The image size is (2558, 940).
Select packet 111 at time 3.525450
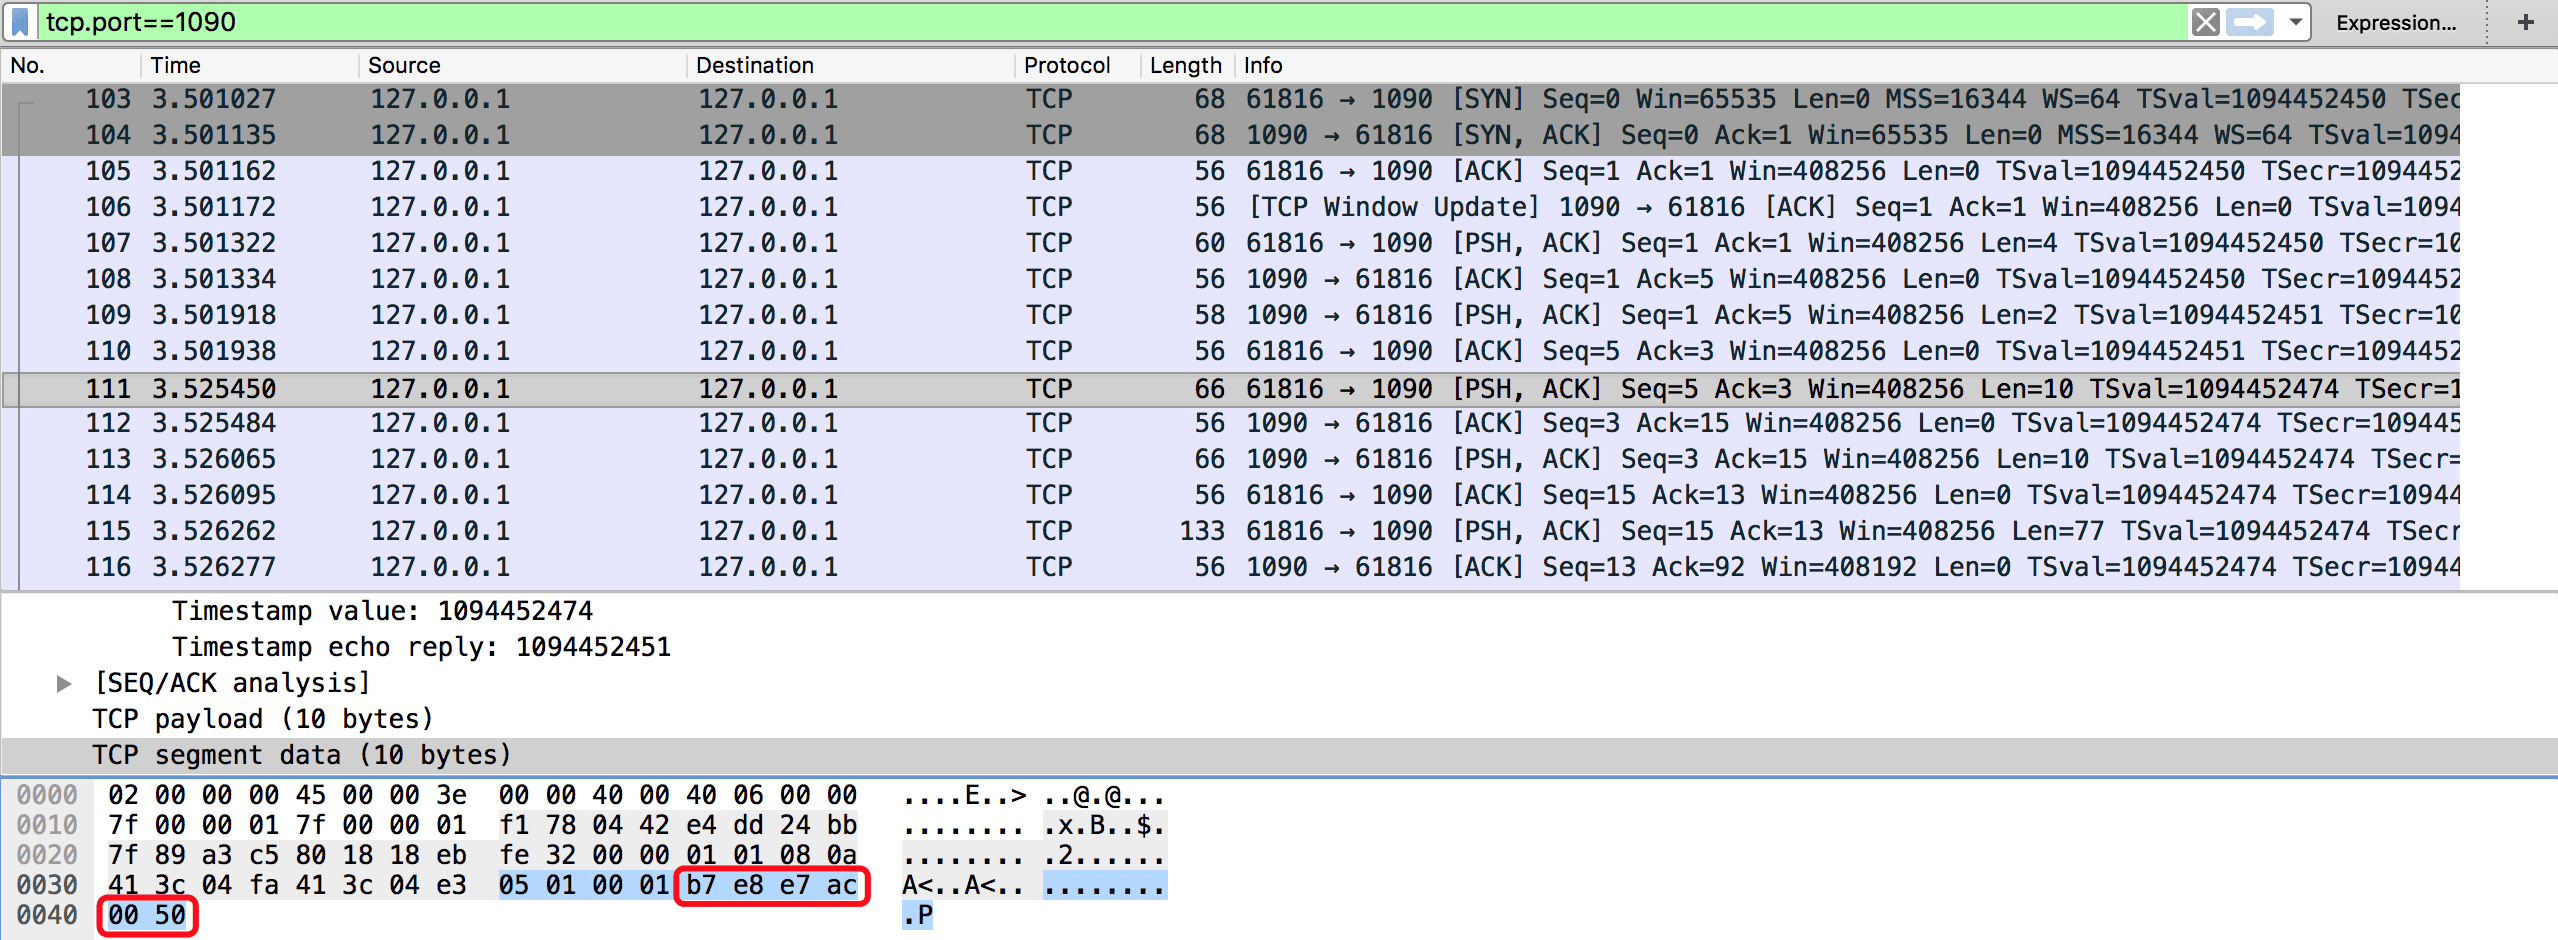click(1230, 389)
